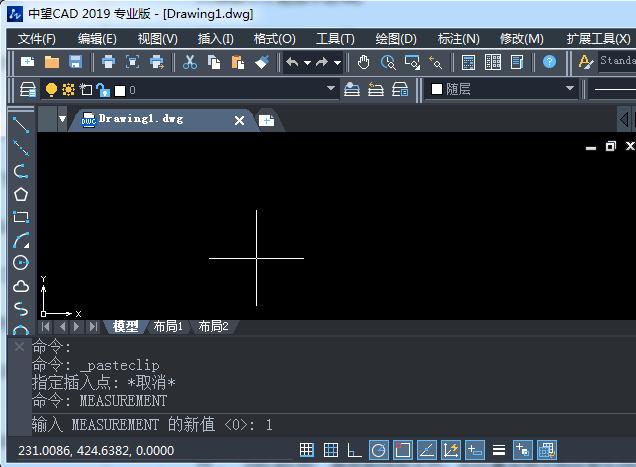Activate realtime zoom tool

tap(388, 62)
